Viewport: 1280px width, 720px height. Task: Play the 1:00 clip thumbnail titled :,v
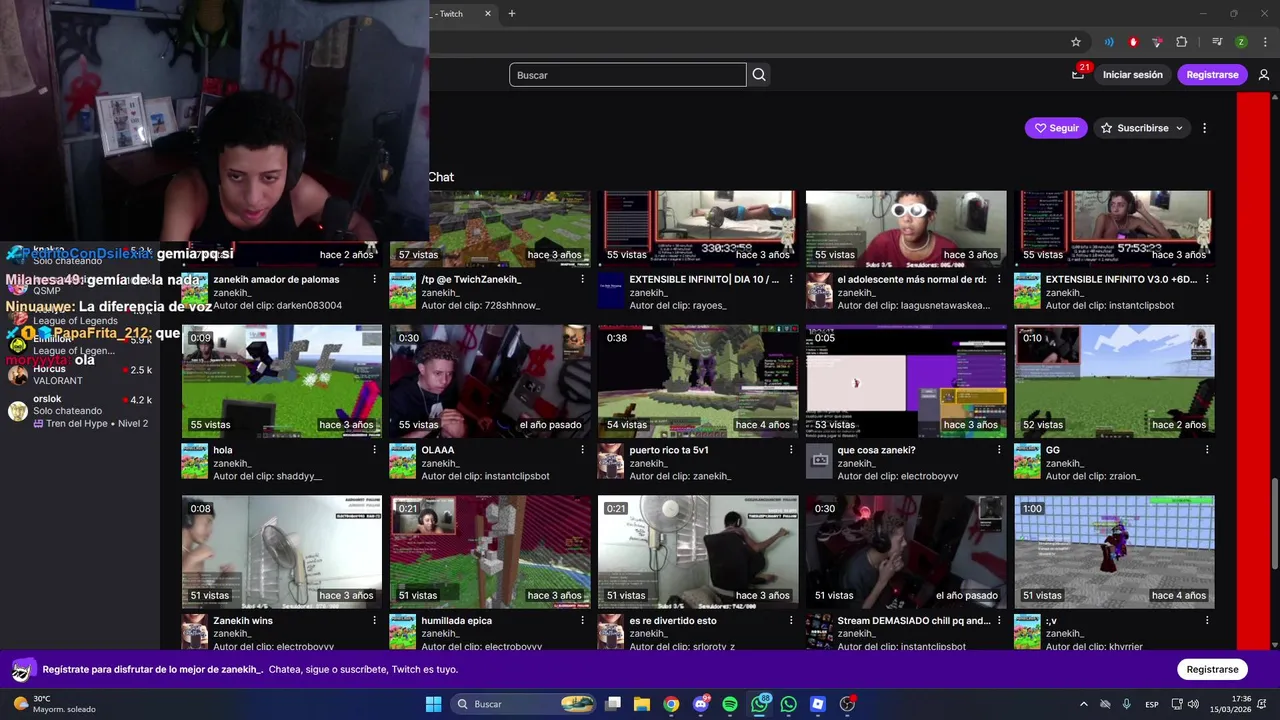[x=1114, y=552]
